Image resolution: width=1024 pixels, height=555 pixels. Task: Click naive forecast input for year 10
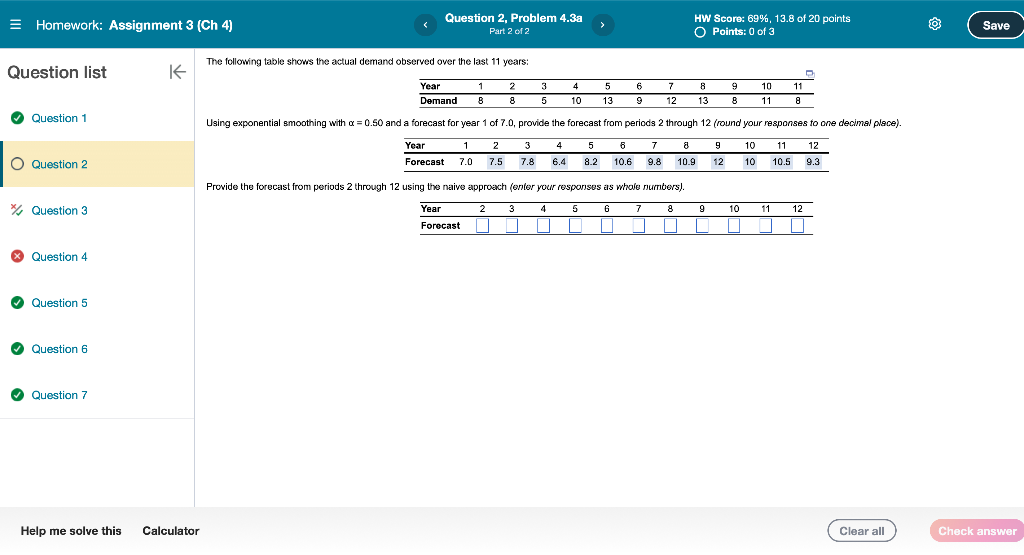[734, 225]
